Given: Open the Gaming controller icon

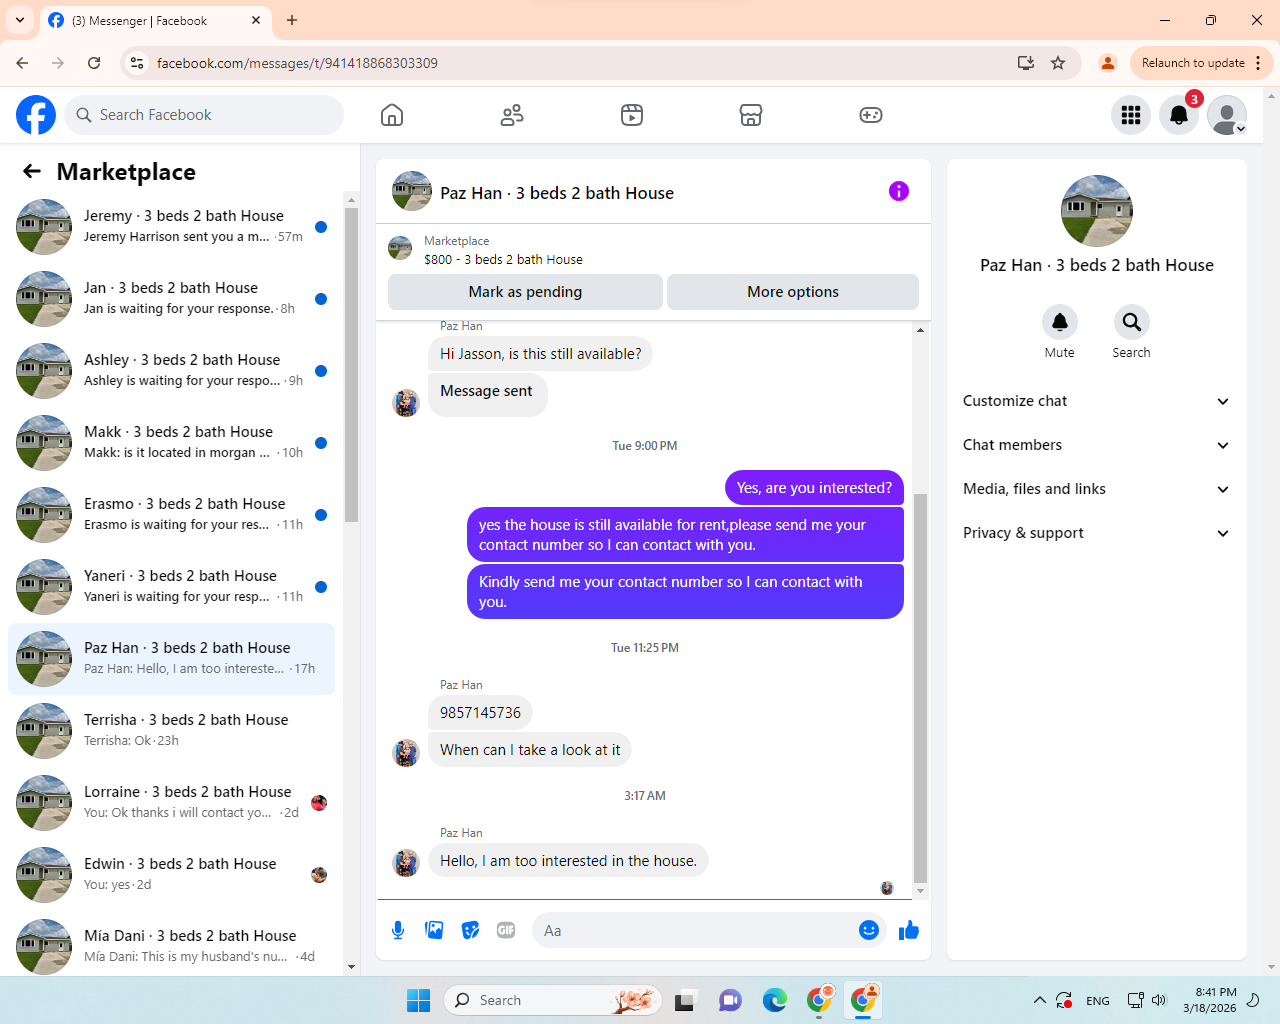Looking at the screenshot, I should pos(871,115).
